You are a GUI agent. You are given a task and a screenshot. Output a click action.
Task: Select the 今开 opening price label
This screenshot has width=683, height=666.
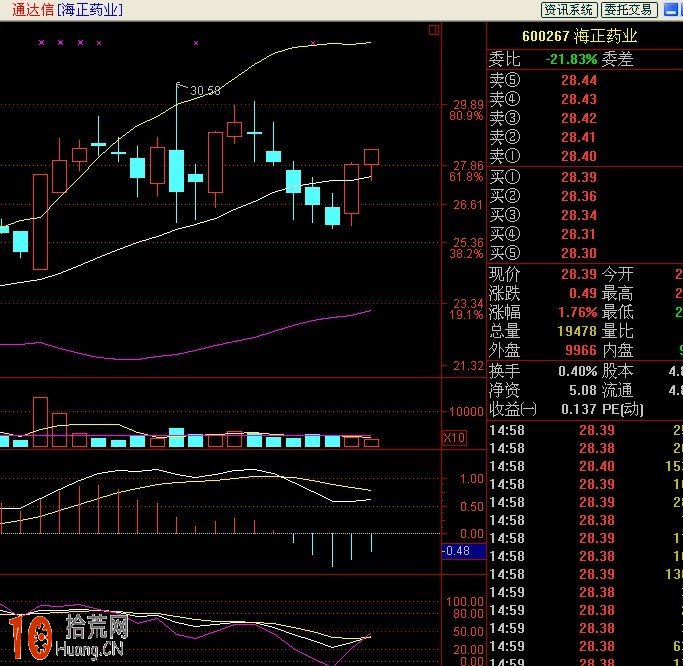[617, 274]
